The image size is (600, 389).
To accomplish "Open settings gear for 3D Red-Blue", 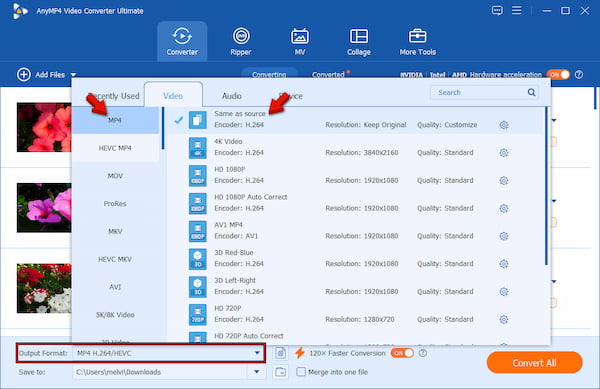I will click(504, 264).
